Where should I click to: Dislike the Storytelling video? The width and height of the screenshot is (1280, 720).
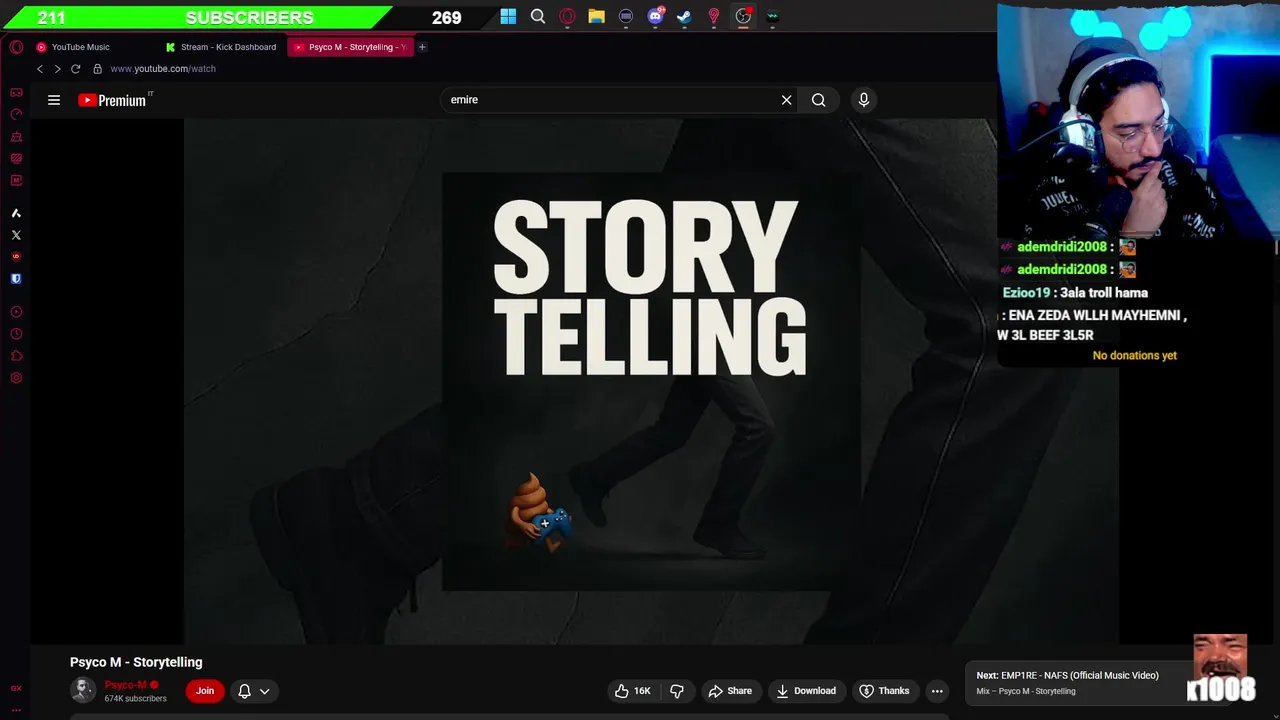click(677, 691)
